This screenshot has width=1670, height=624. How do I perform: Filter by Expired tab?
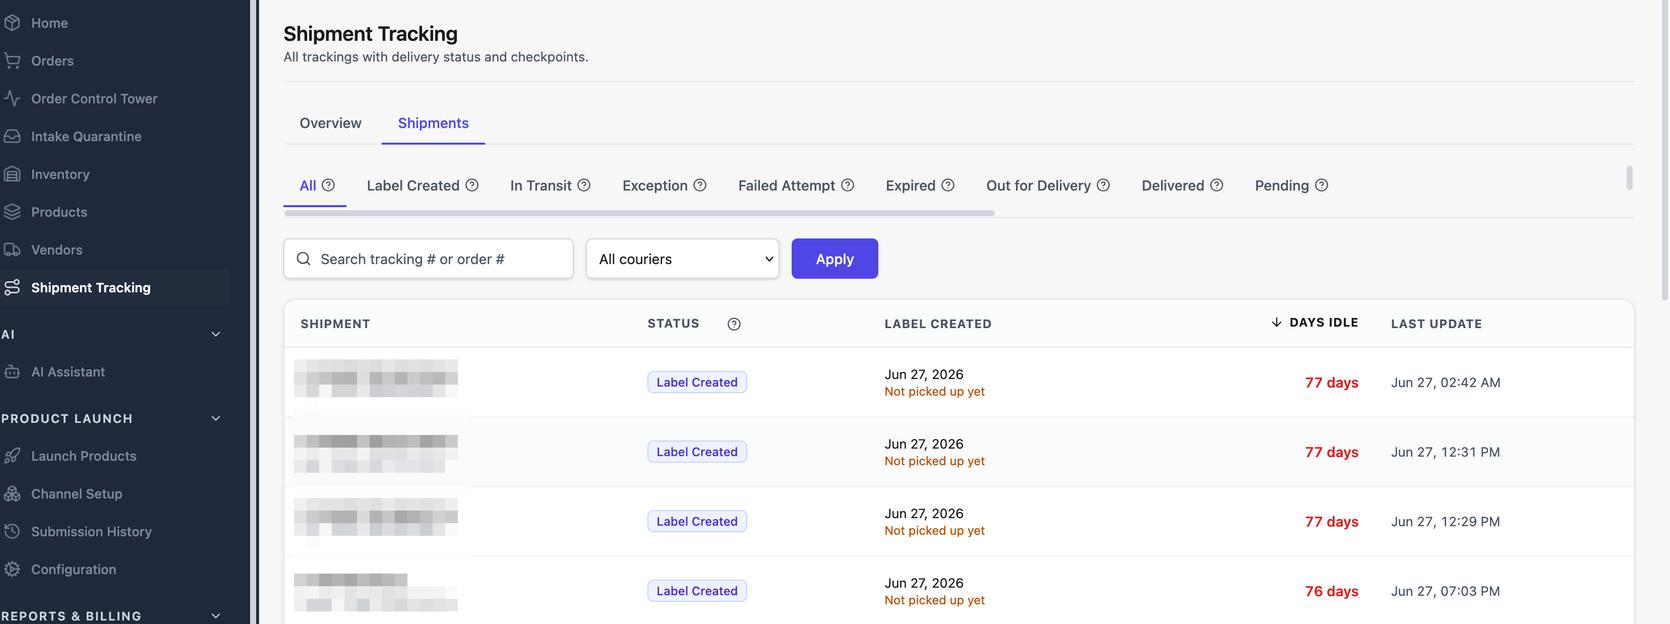tap(920, 186)
